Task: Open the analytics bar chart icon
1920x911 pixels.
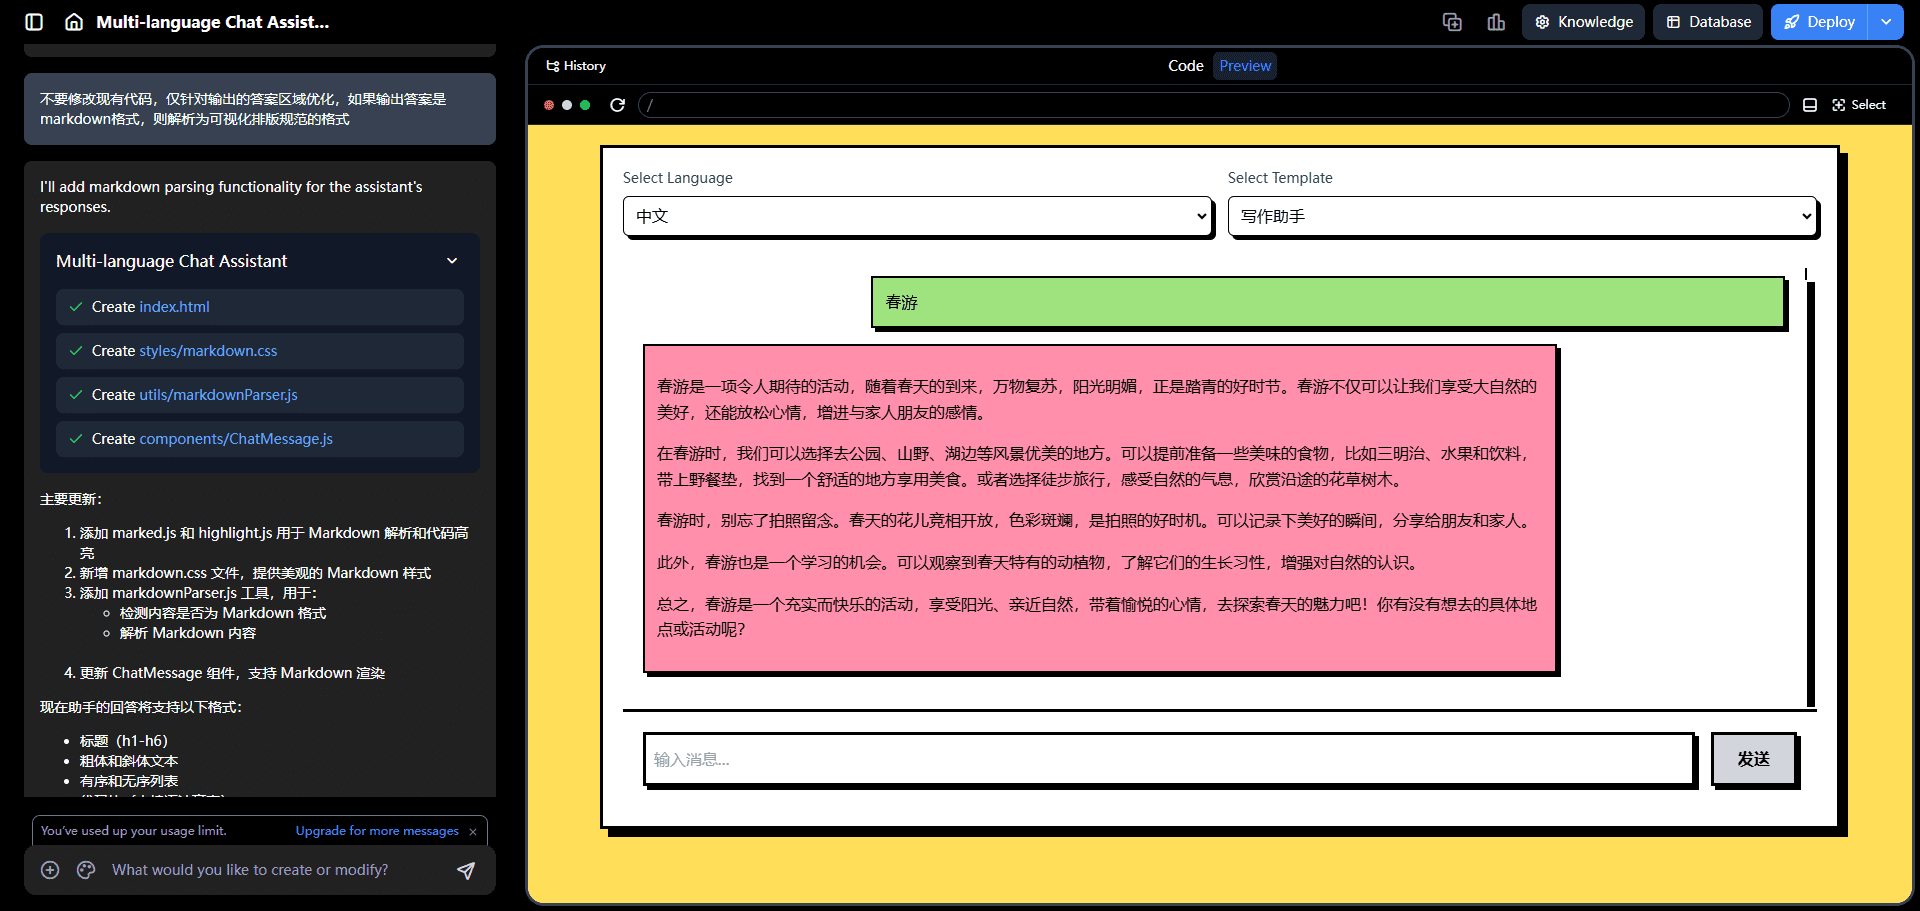Action: [1496, 22]
